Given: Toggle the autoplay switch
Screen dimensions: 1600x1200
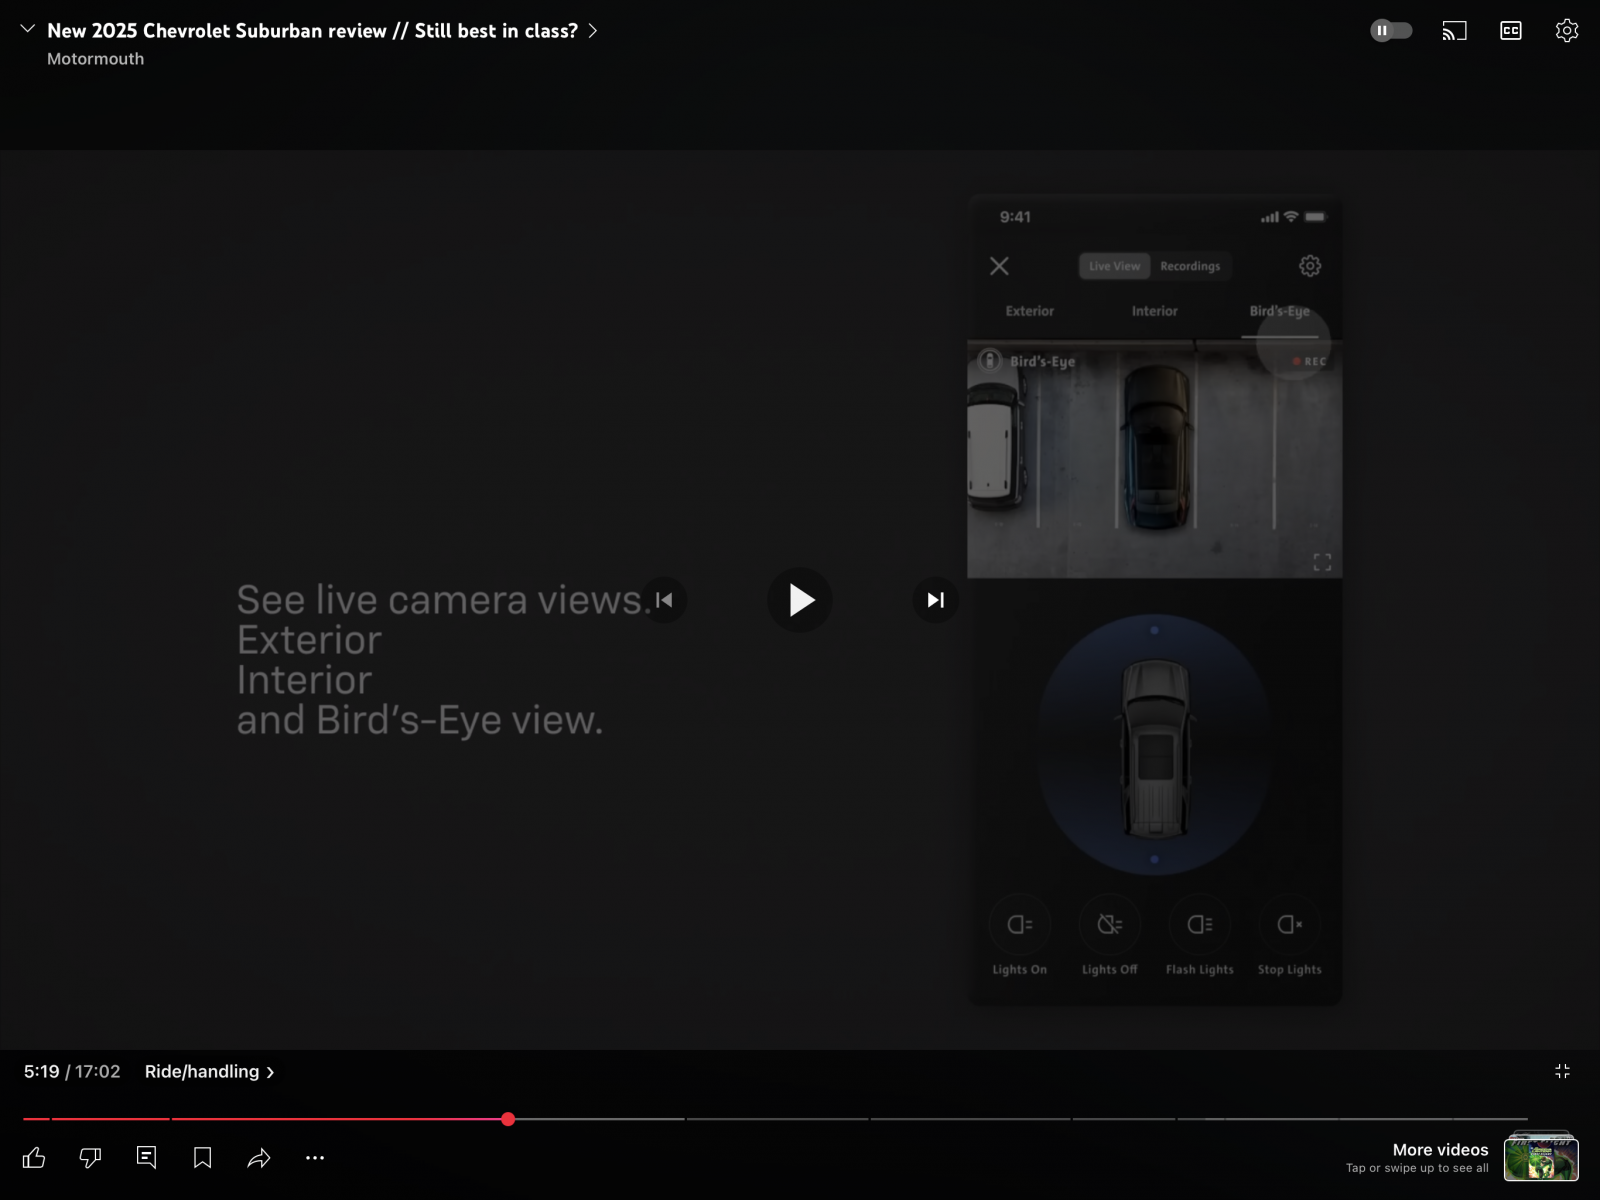Looking at the screenshot, I should click(x=1391, y=31).
